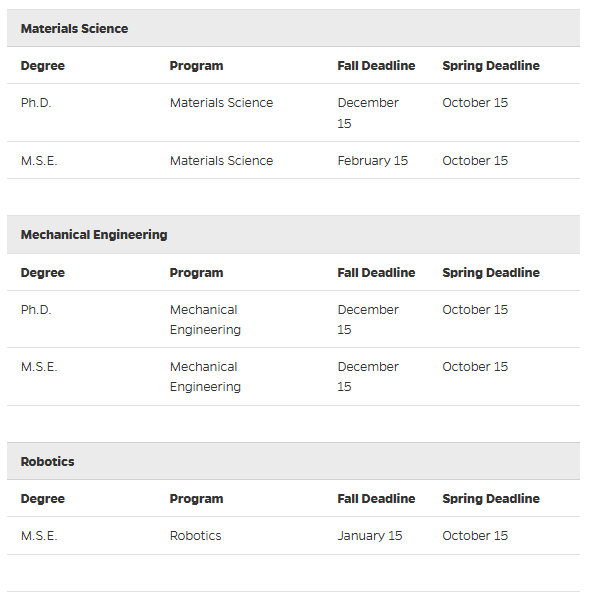Screen dimensions: 602x594
Task: Click Fall Deadline header in Robotics table
Action: (x=376, y=499)
